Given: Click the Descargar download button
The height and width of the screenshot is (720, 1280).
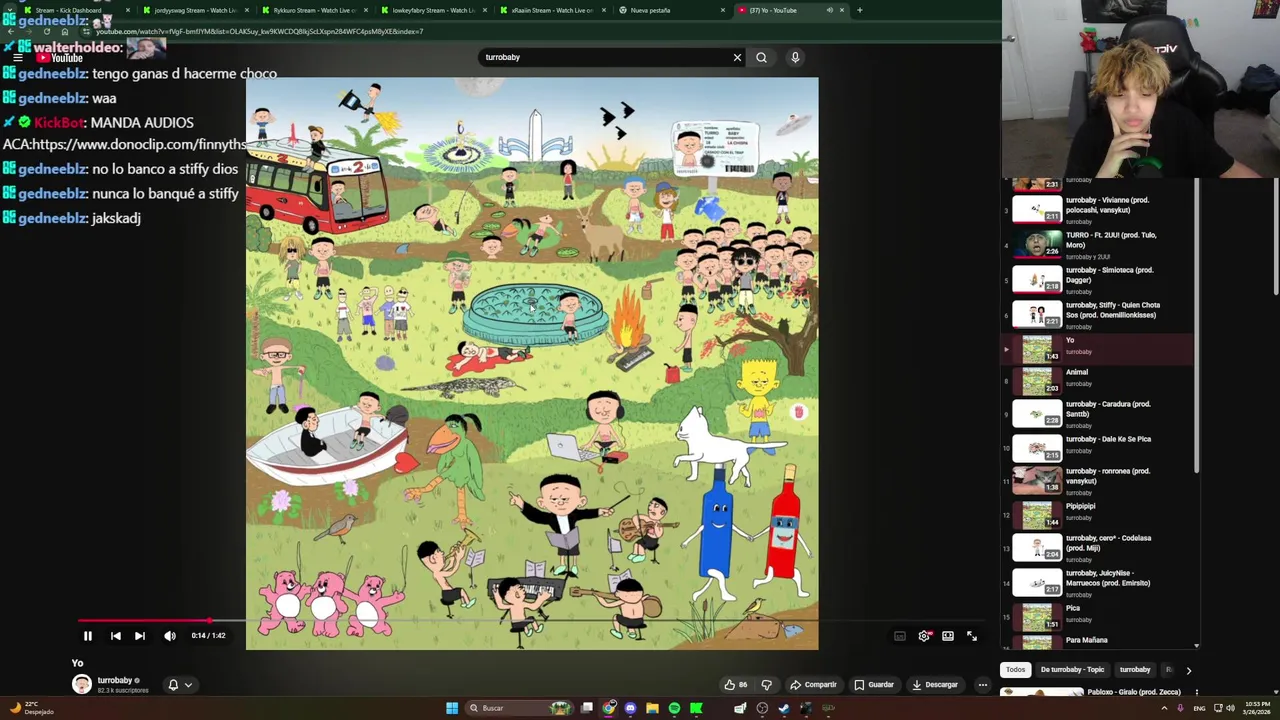Looking at the screenshot, I should coord(935,685).
